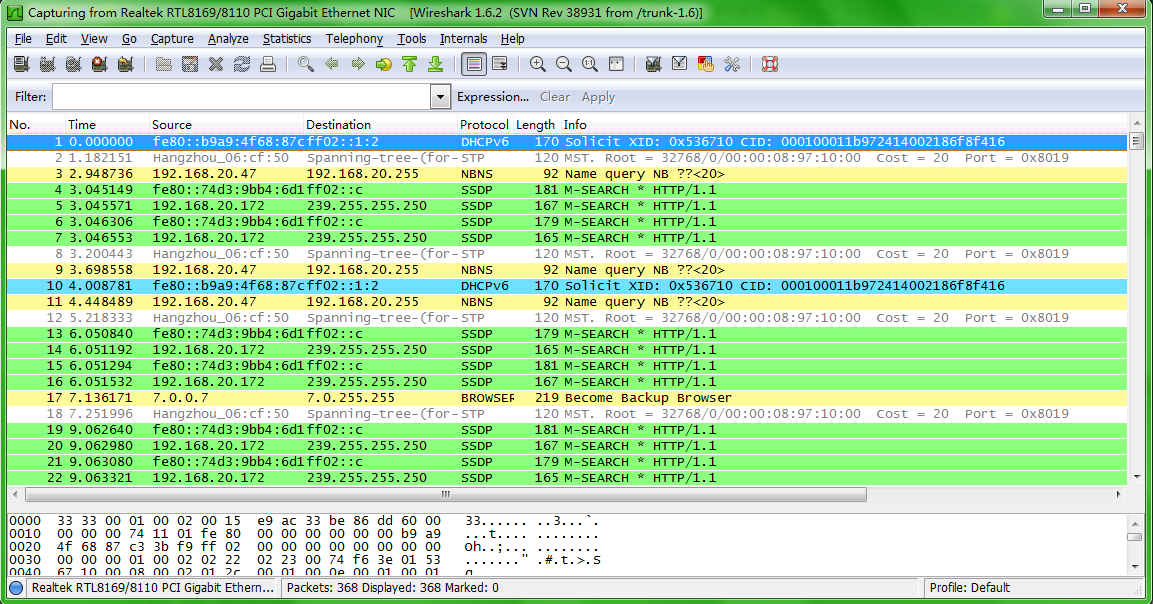Viewport: 1153px width, 604px height.
Task: Edit capture filters from the toolbar
Action: (653, 65)
